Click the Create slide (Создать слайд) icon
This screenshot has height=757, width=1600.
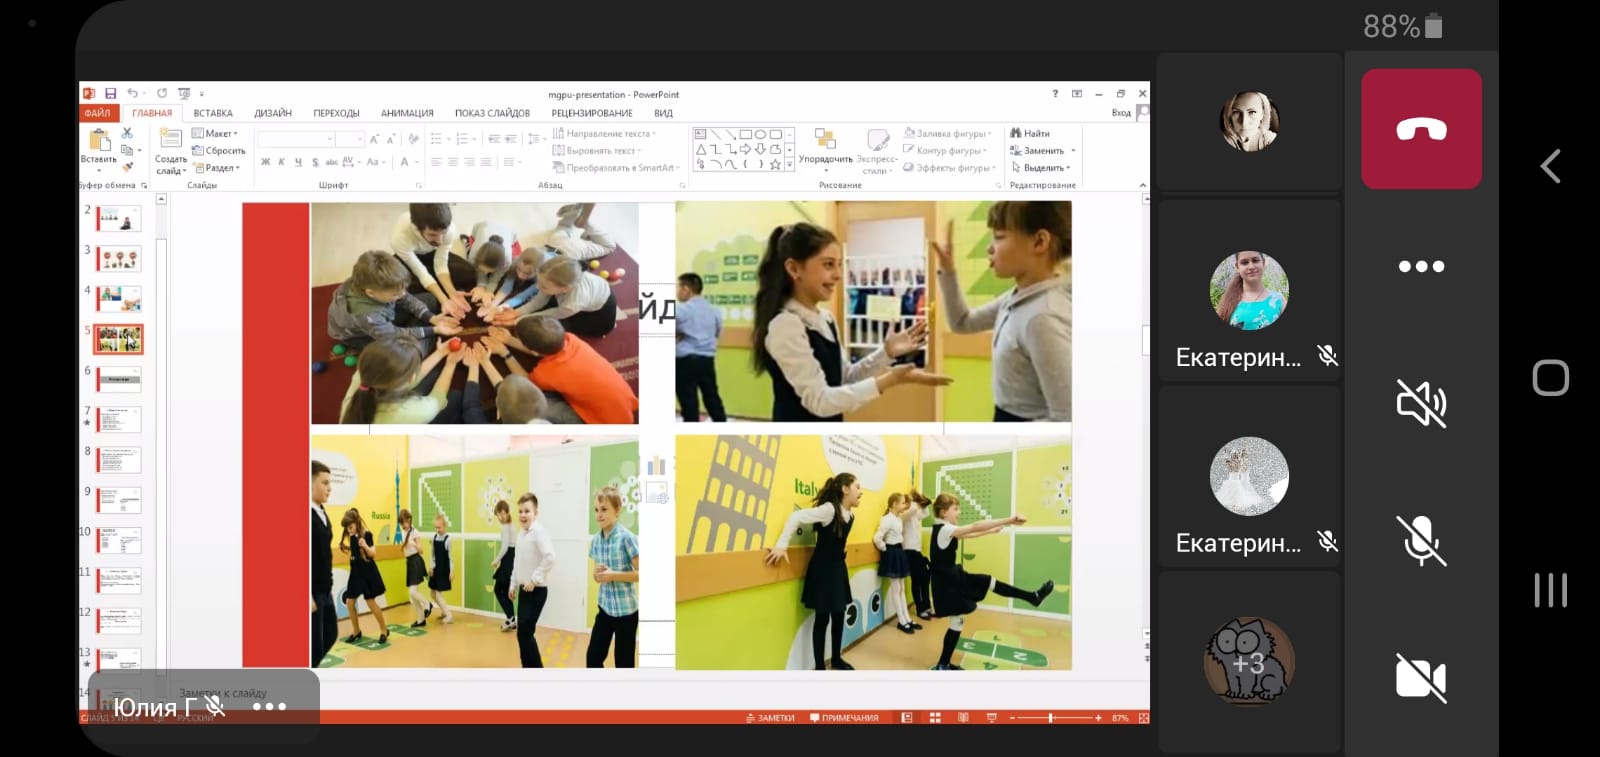171,141
